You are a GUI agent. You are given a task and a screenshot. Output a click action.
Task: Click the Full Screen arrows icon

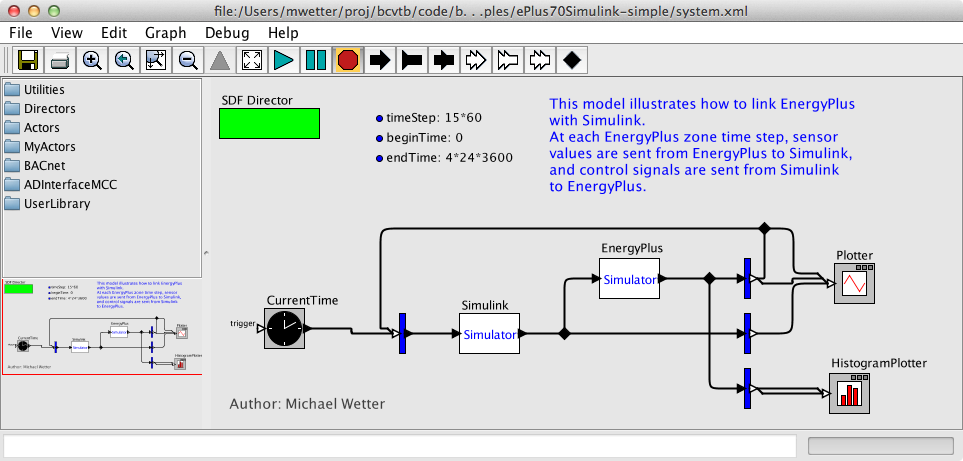(252, 60)
